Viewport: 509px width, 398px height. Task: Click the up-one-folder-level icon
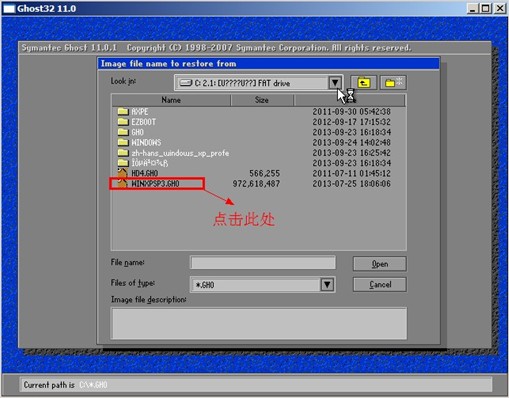364,82
